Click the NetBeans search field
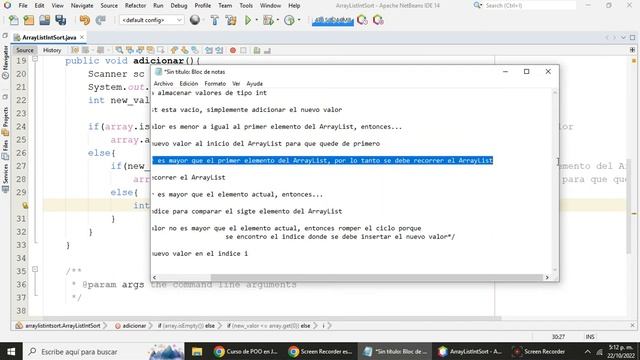 529,5
